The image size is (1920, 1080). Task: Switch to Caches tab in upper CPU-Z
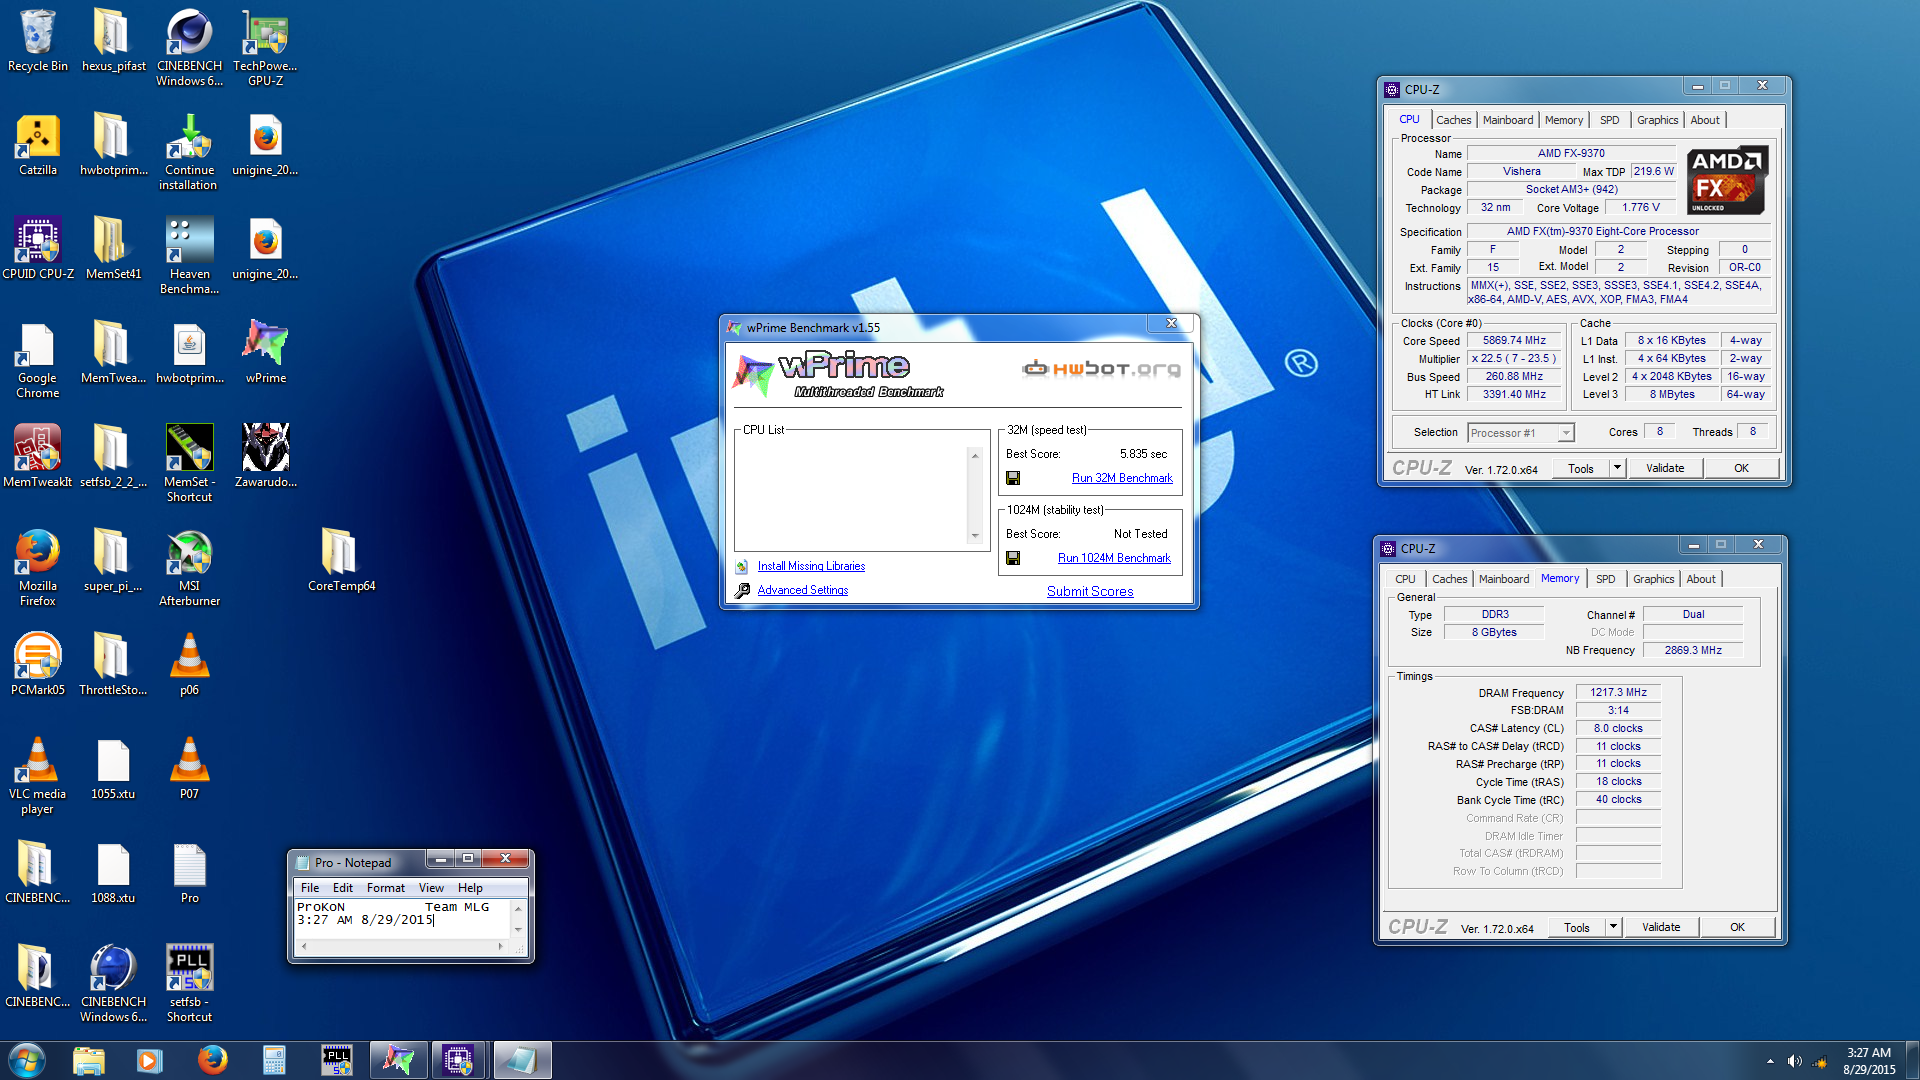(x=1453, y=120)
